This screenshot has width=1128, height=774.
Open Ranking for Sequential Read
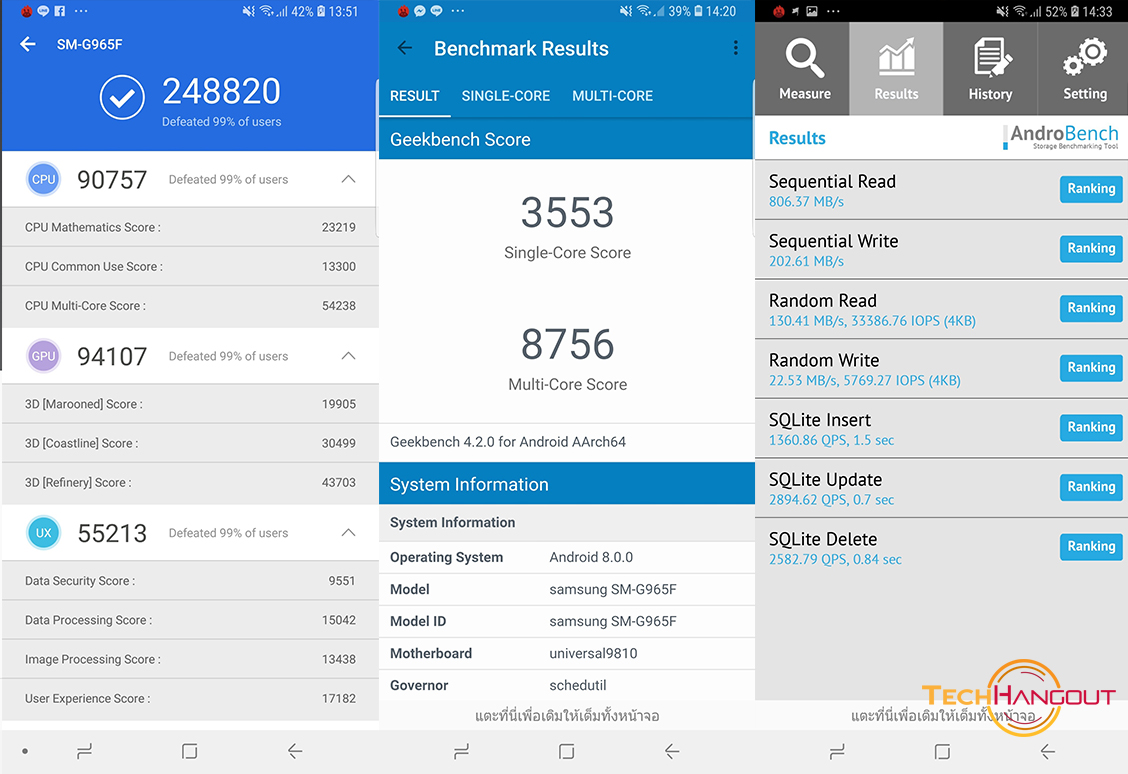point(1091,189)
